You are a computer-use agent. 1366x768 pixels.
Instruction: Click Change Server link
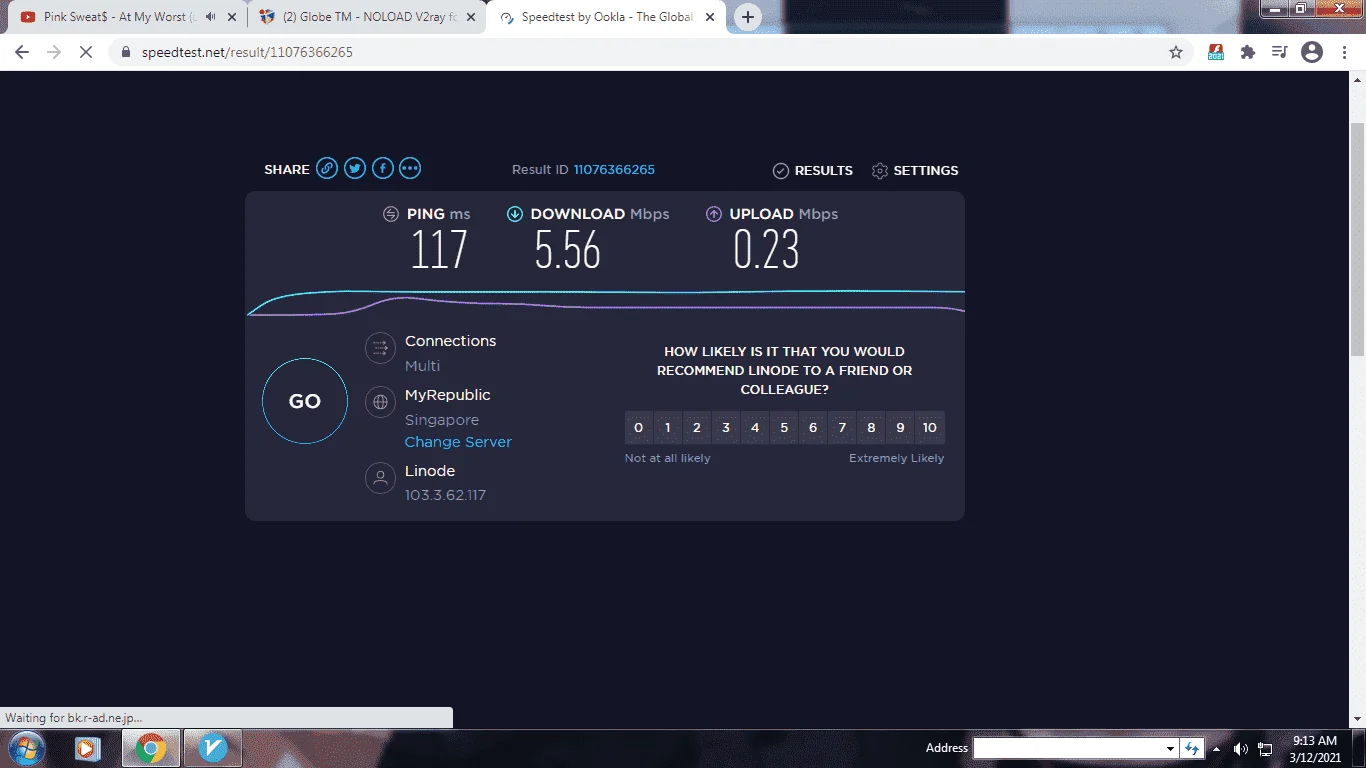point(458,442)
